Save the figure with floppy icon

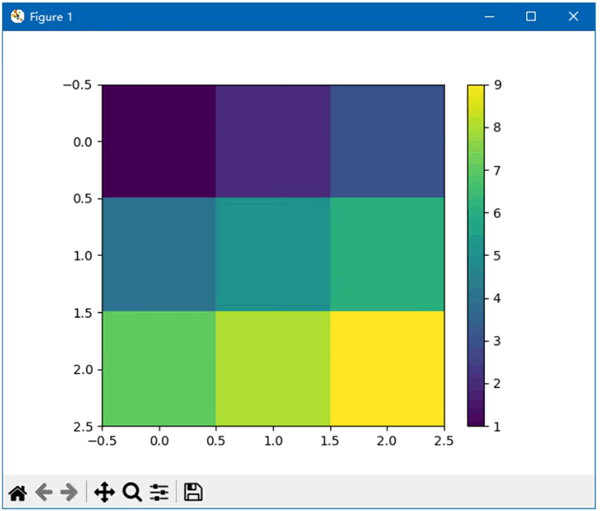coord(193,492)
